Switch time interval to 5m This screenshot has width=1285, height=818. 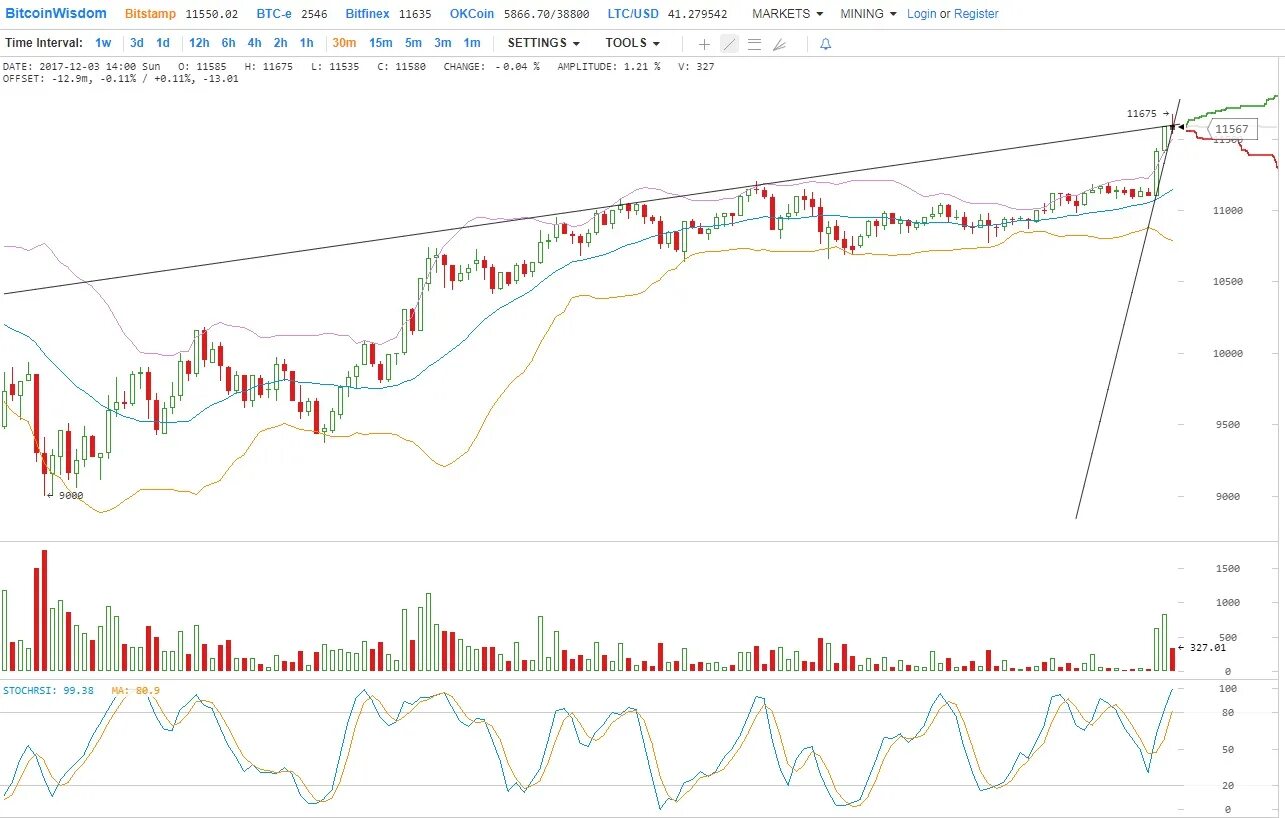click(x=413, y=43)
